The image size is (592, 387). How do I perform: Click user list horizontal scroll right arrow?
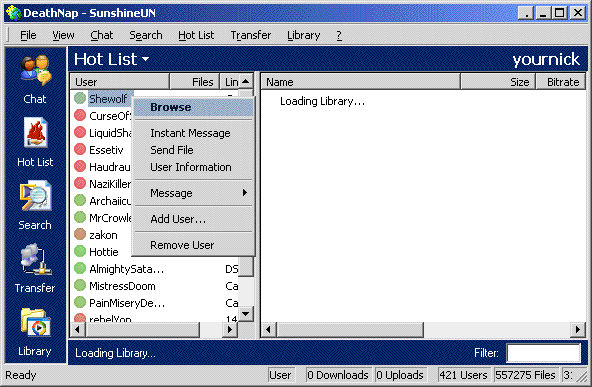(x=230, y=329)
